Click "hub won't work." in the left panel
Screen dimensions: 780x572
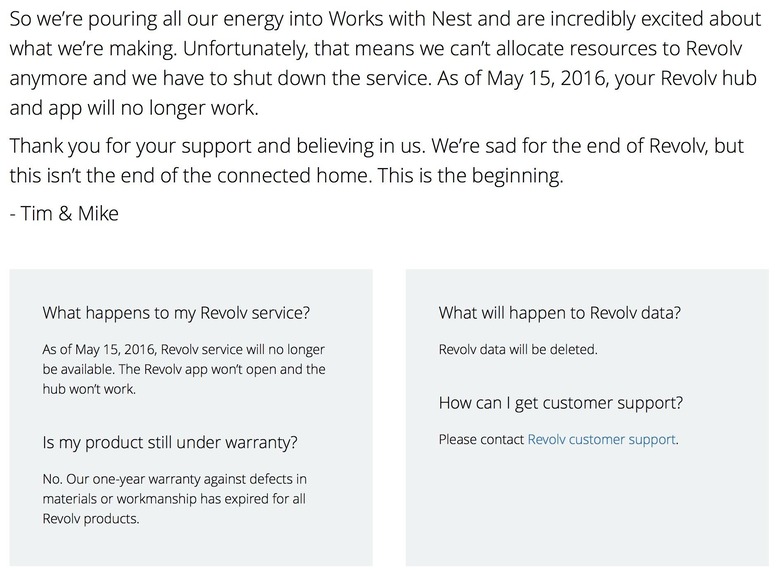tap(89, 389)
